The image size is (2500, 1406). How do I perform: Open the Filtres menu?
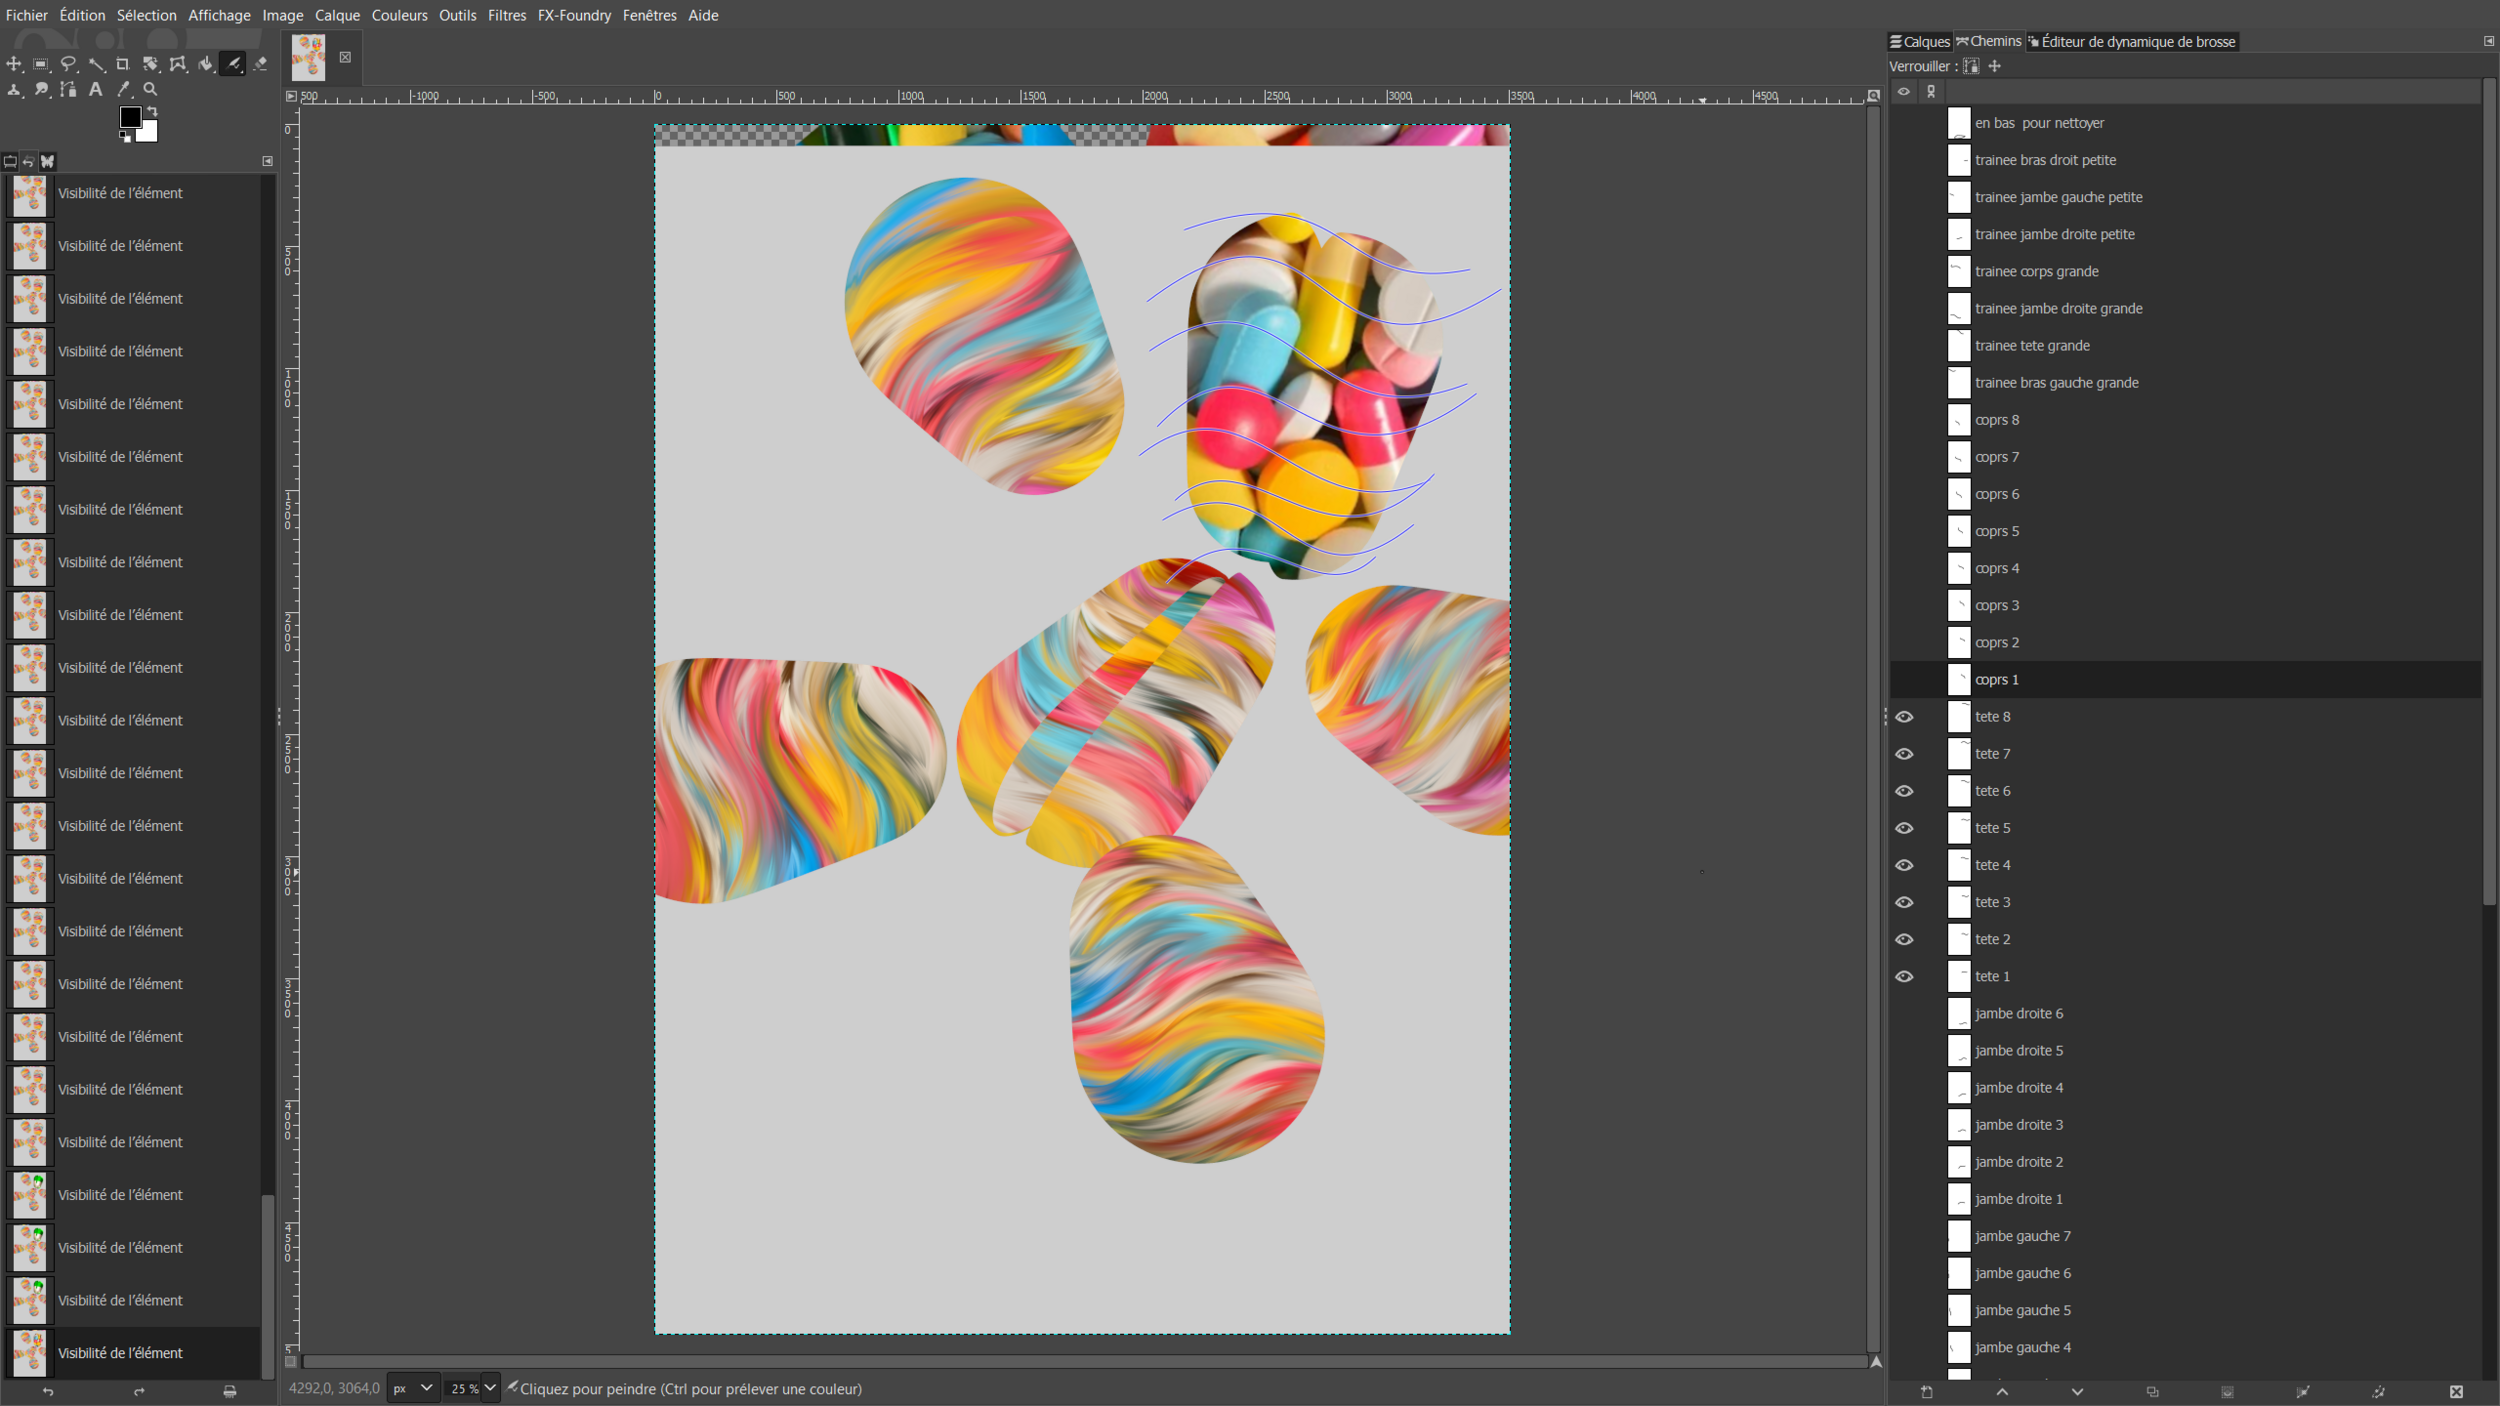pos(507,15)
